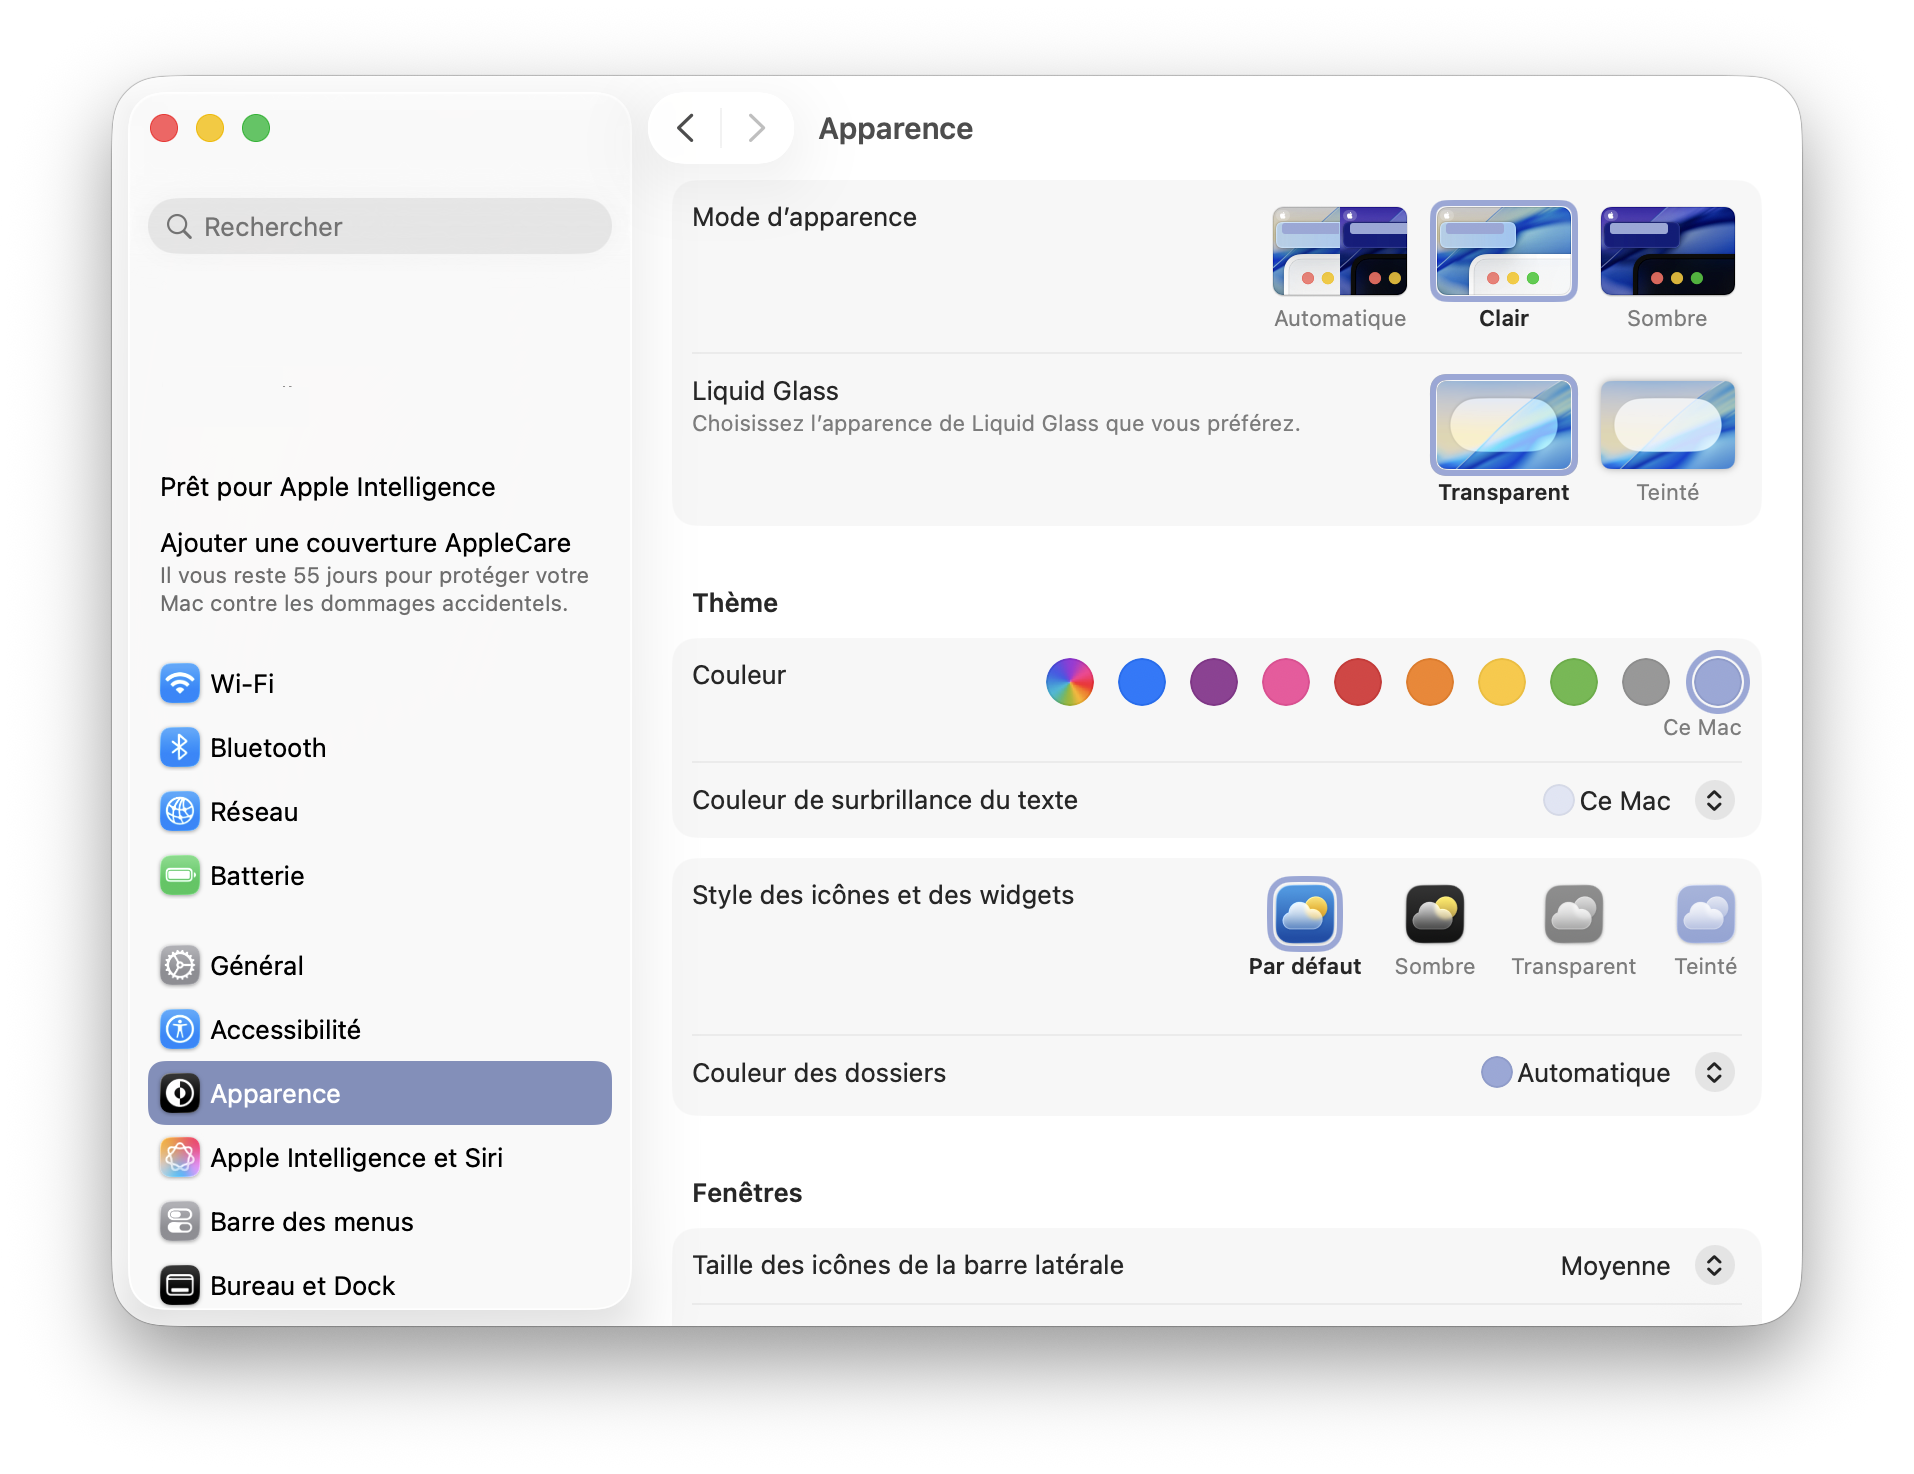
Task: Click the Rechercher search field
Action: click(x=380, y=227)
